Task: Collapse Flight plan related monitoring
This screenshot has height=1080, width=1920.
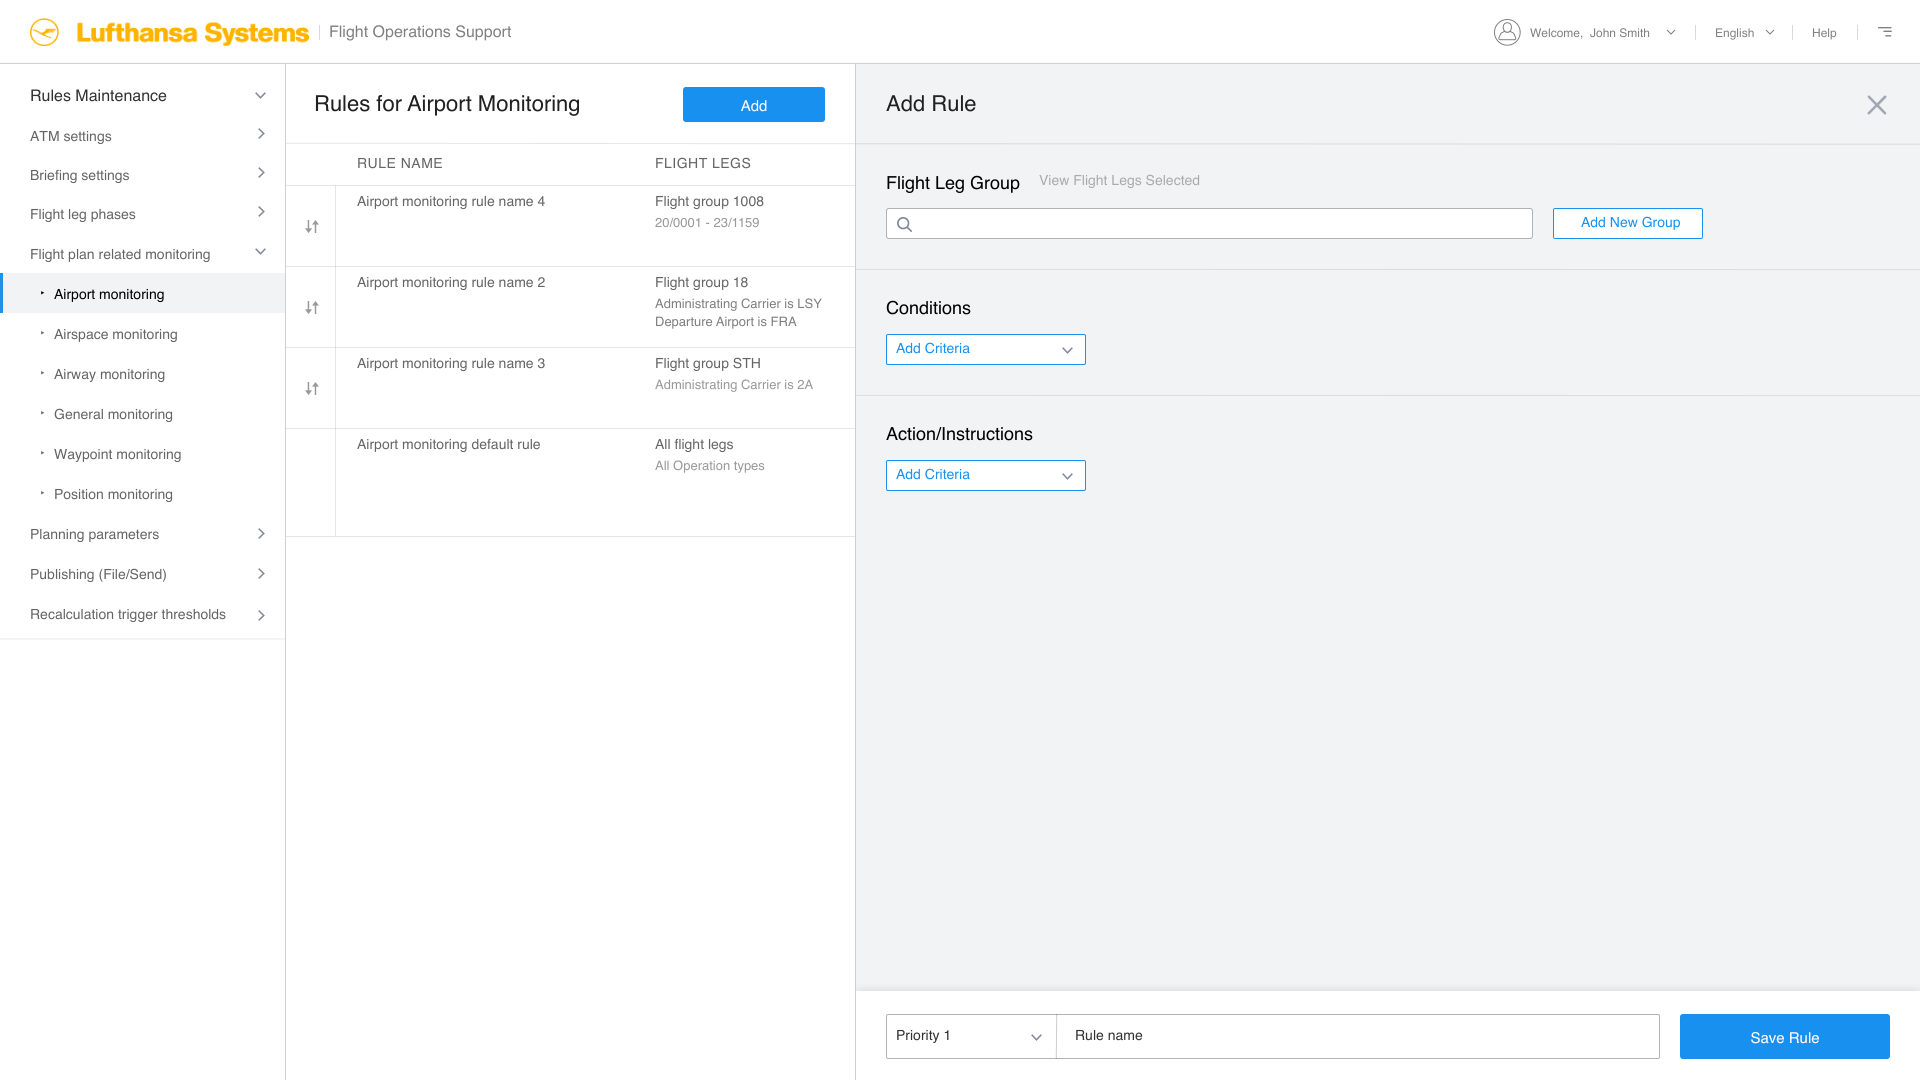Action: (x=260, y=252)
